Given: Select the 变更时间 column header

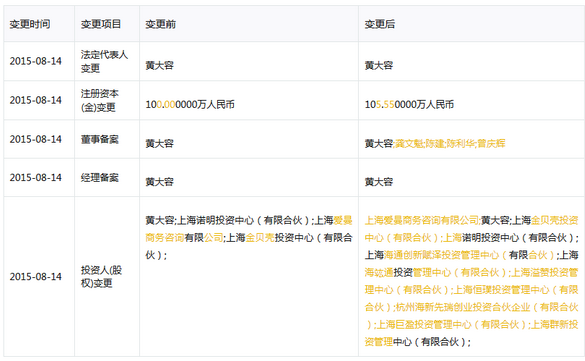Looking at the screenshot, I should point(30,24).
